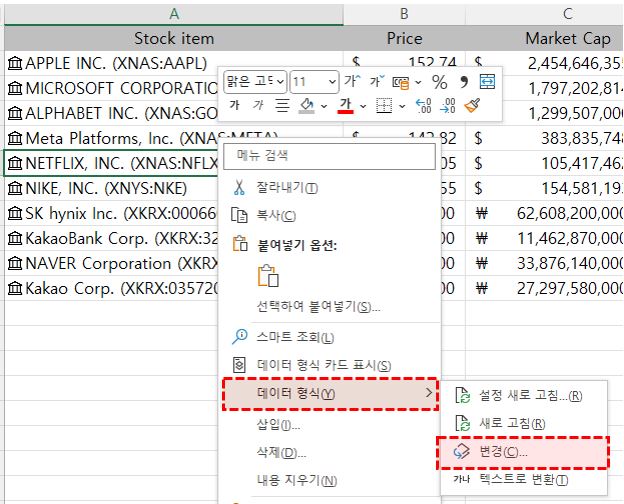Open the 데이터 형식(Y) submenu
Screen dimensions: 624x504
330,394
